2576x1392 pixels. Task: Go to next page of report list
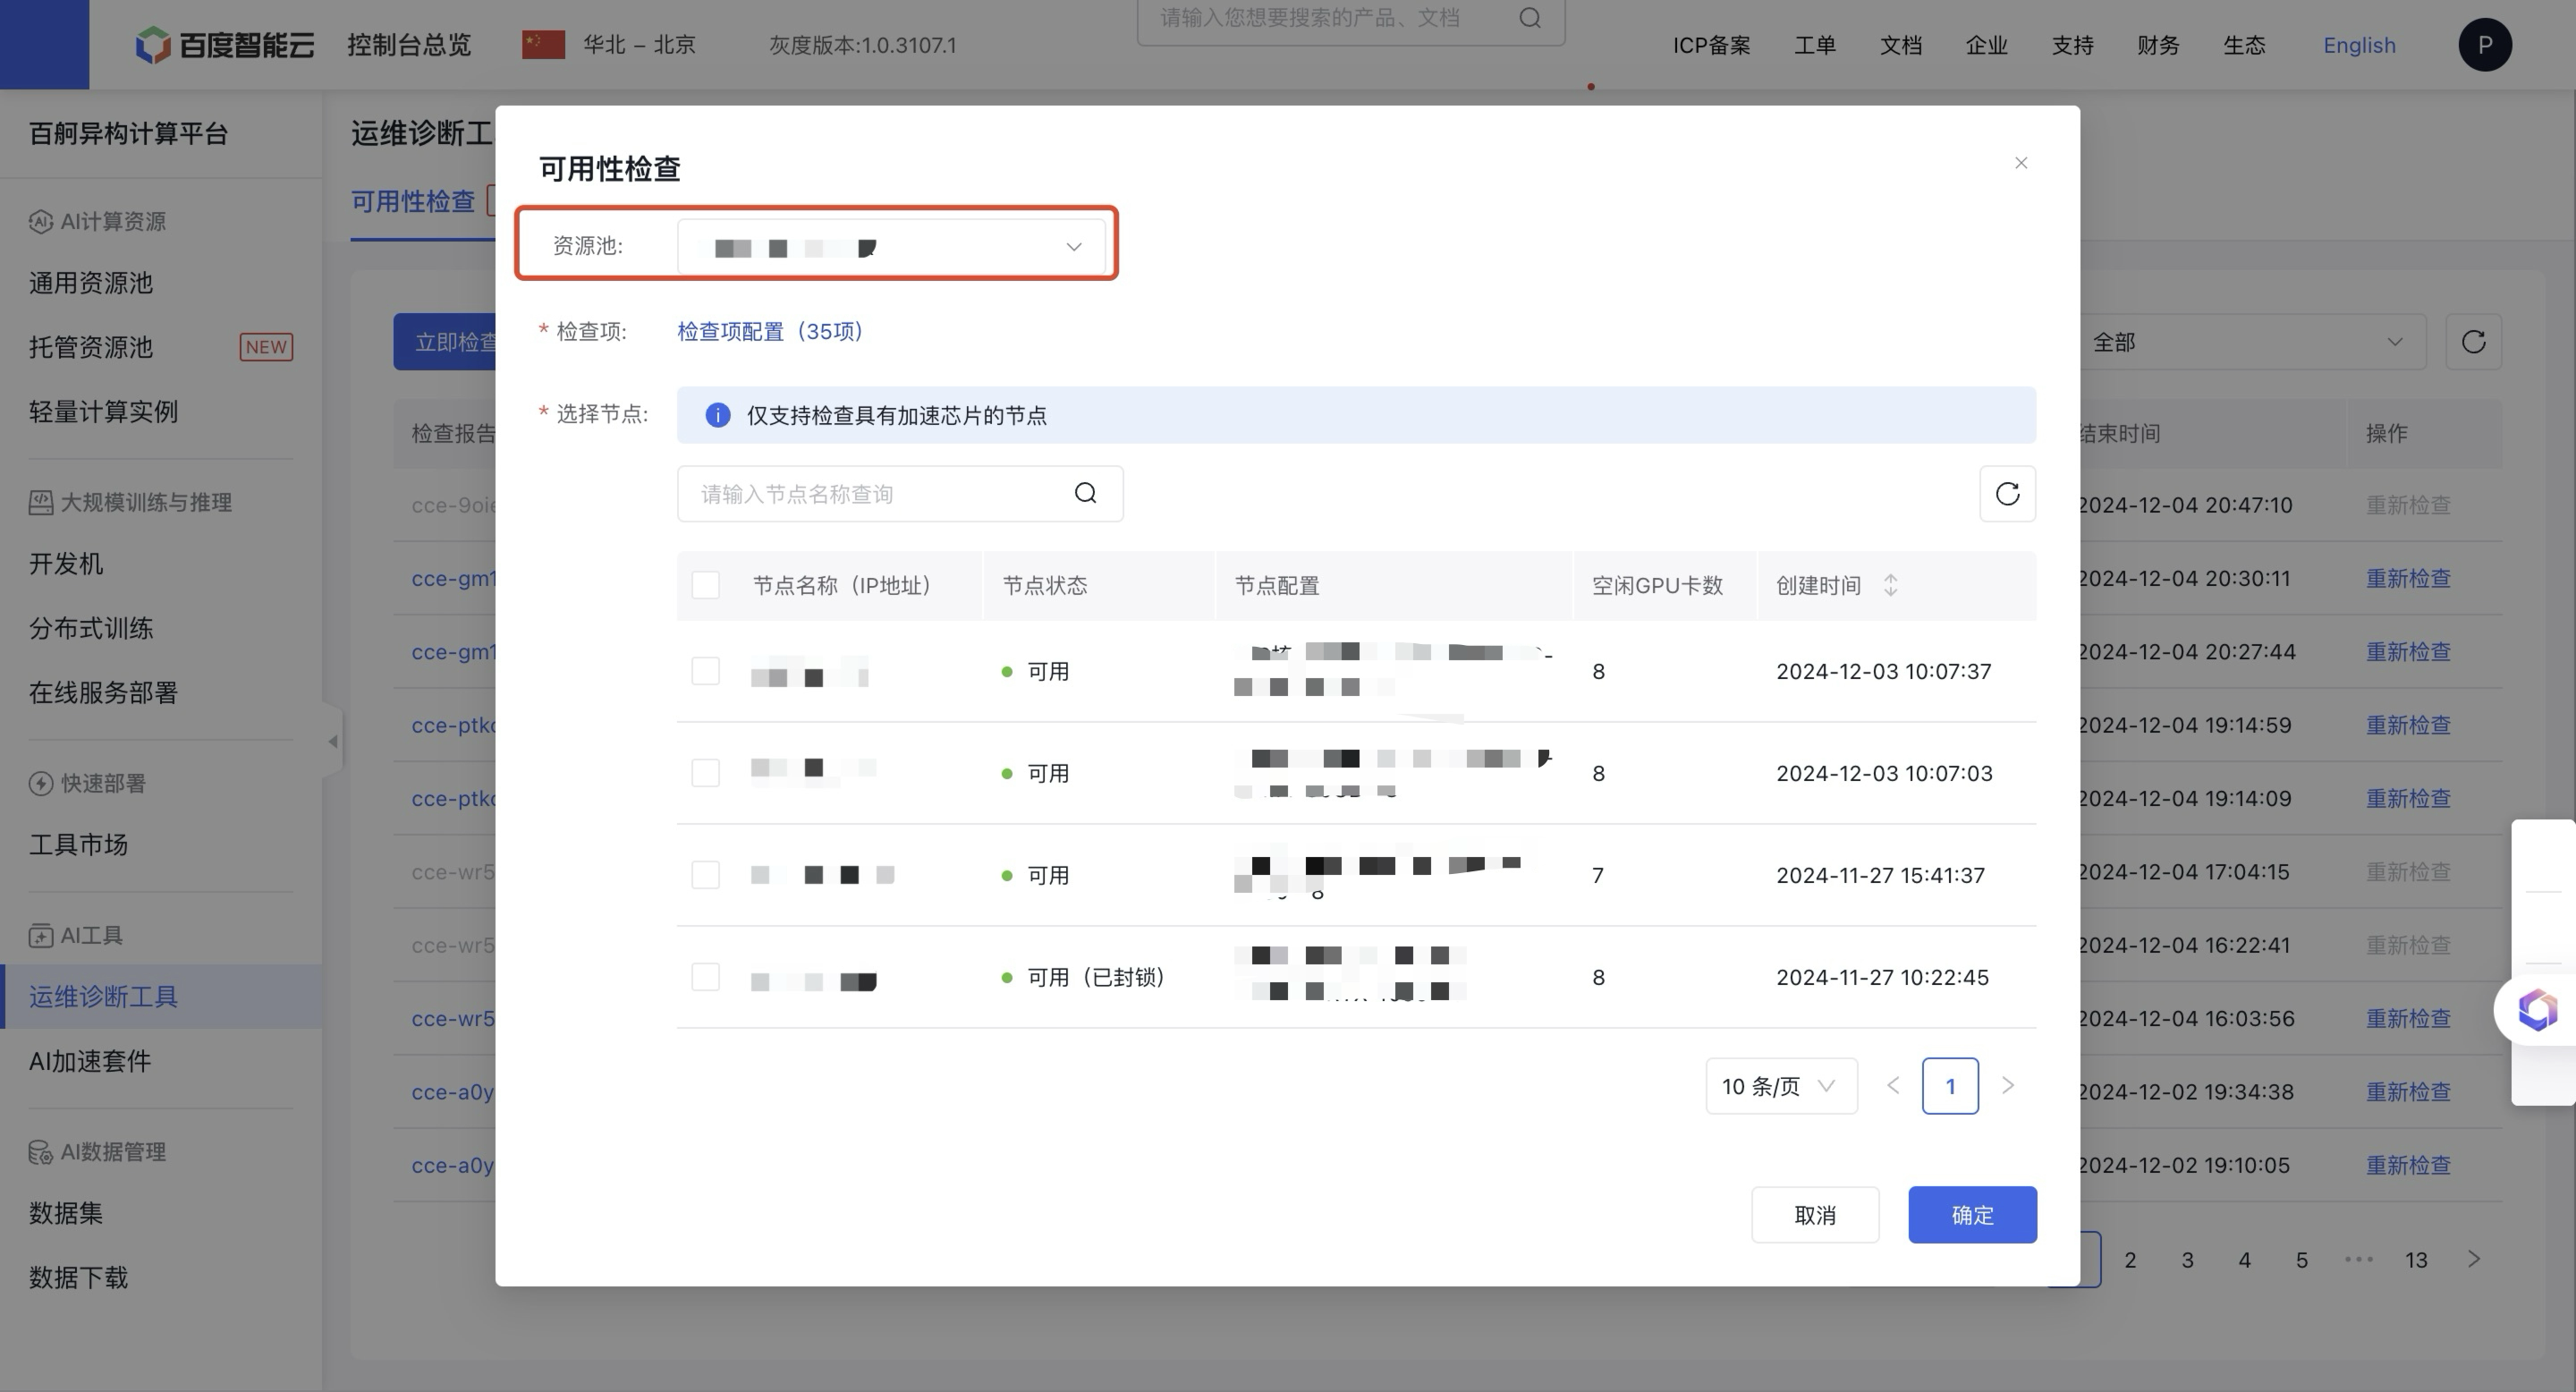[2474, 1259]
